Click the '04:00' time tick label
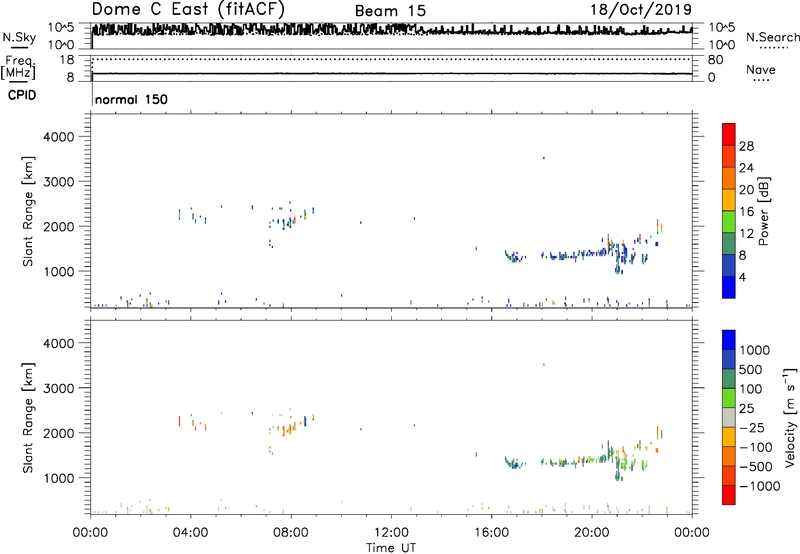The width and height of the screenshot is (800, 554). [190, 533]
